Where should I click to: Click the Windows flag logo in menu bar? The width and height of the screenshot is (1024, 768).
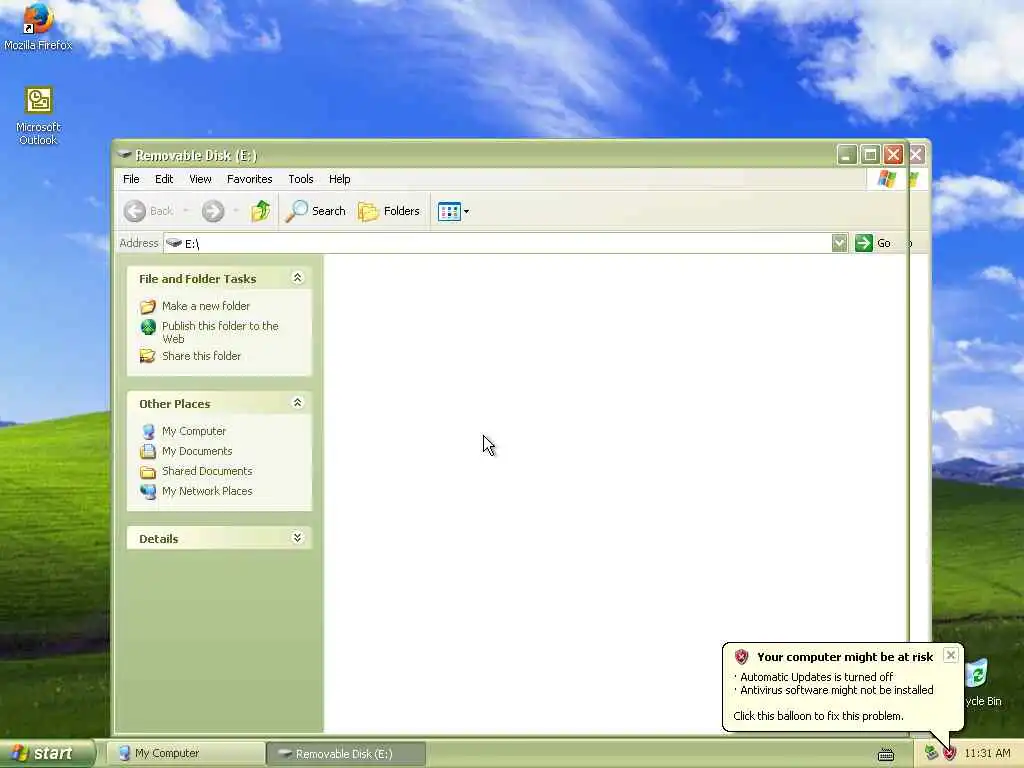(887, 179)
